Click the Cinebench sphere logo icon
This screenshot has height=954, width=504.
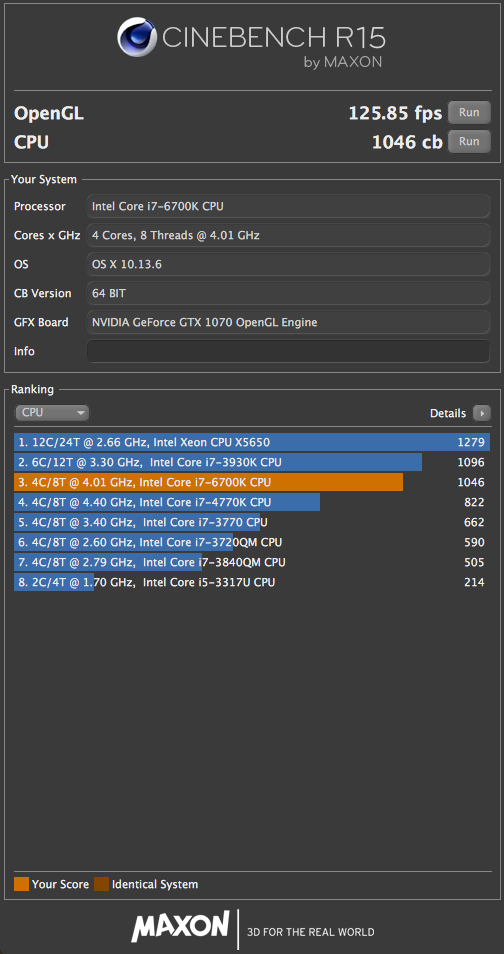pyautogui.click(x=138, y=37)
